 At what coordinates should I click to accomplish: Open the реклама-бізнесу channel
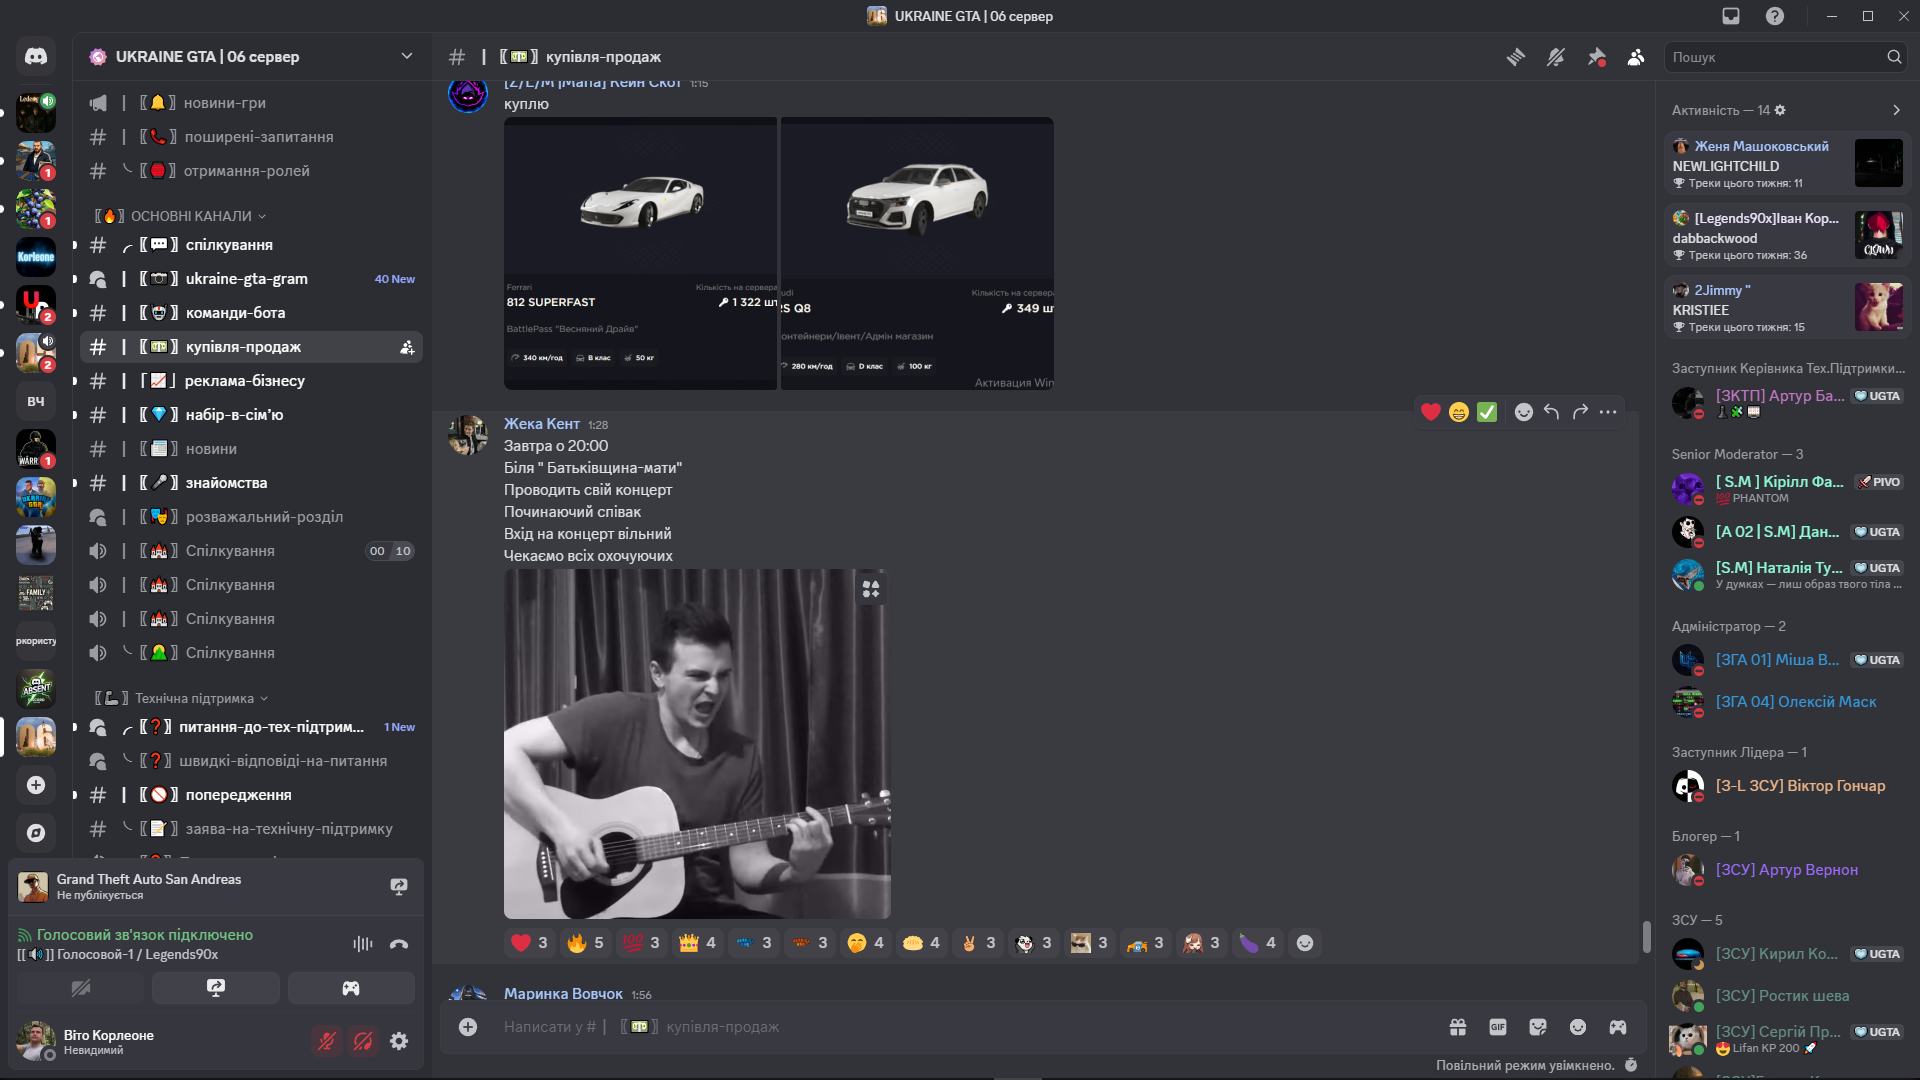click(251, 381)
